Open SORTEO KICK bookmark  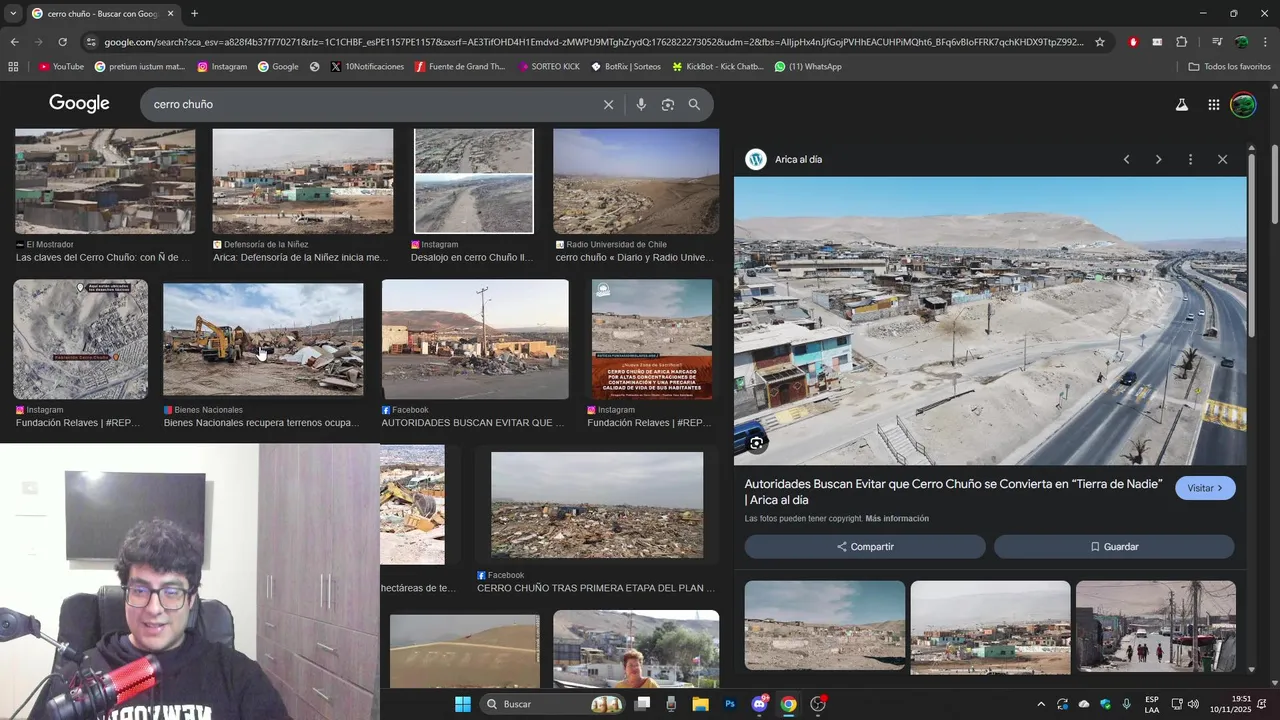coord(548,67)
